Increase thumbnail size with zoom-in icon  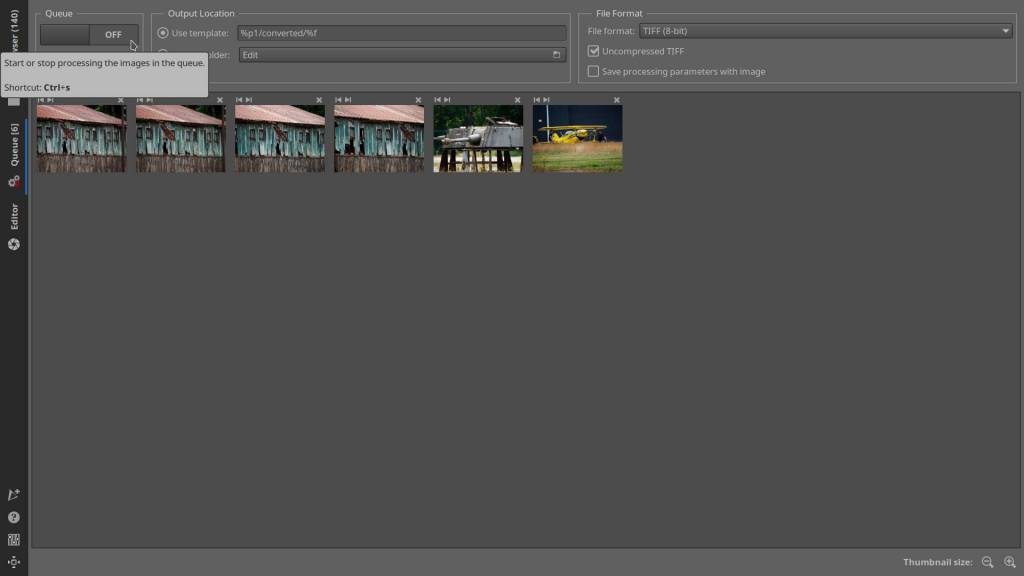click(x=1009, y=562)
